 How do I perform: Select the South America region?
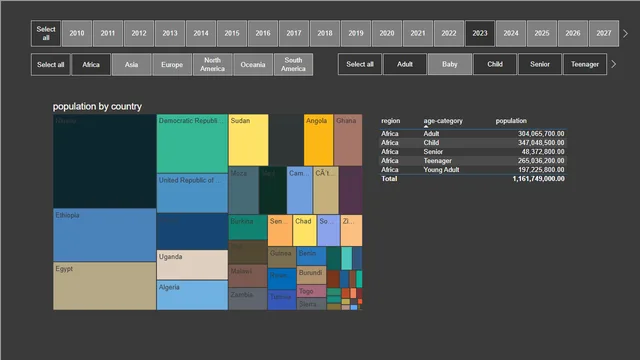[293, 64]
